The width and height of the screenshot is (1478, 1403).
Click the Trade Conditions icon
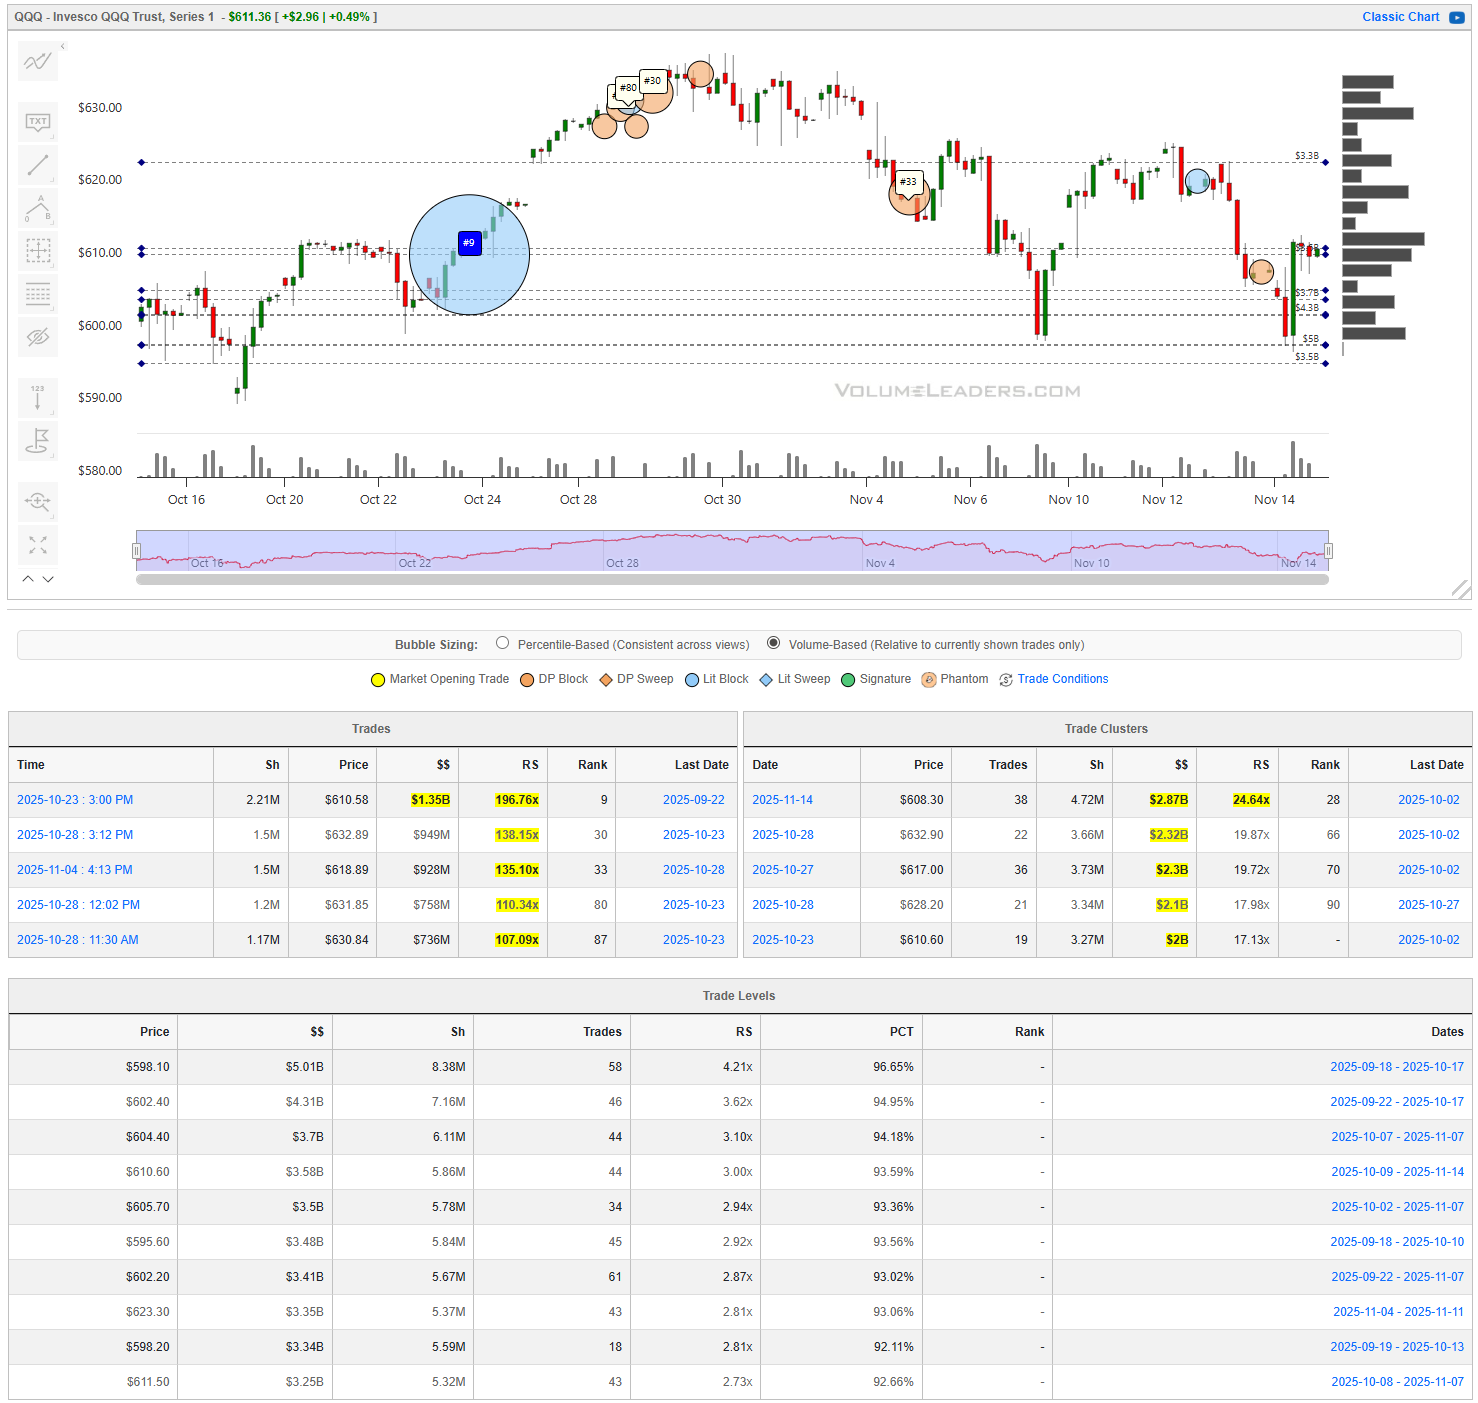click(1006, 680)
